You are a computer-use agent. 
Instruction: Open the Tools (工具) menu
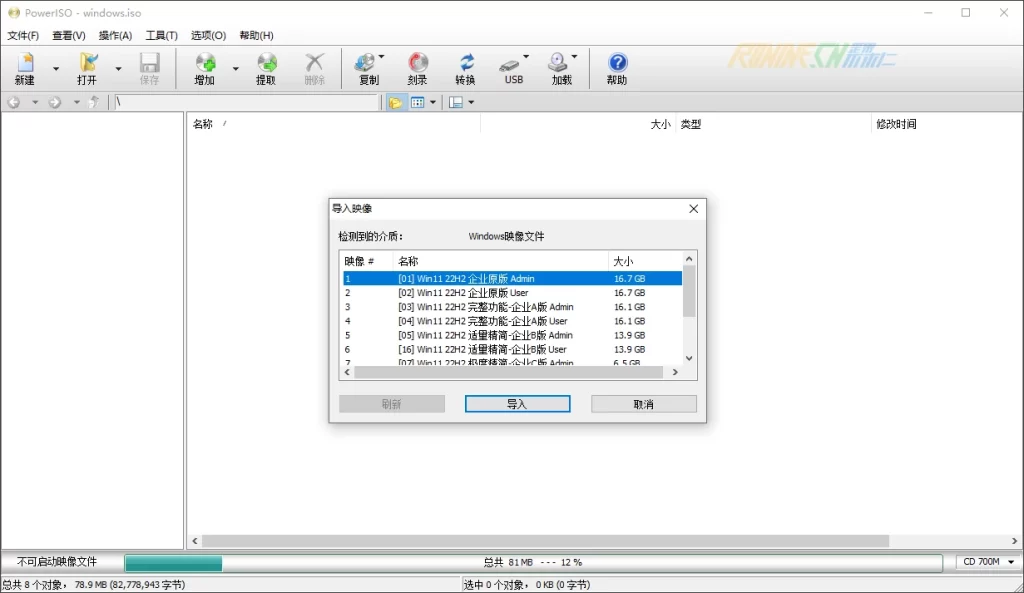click(161, 35)
